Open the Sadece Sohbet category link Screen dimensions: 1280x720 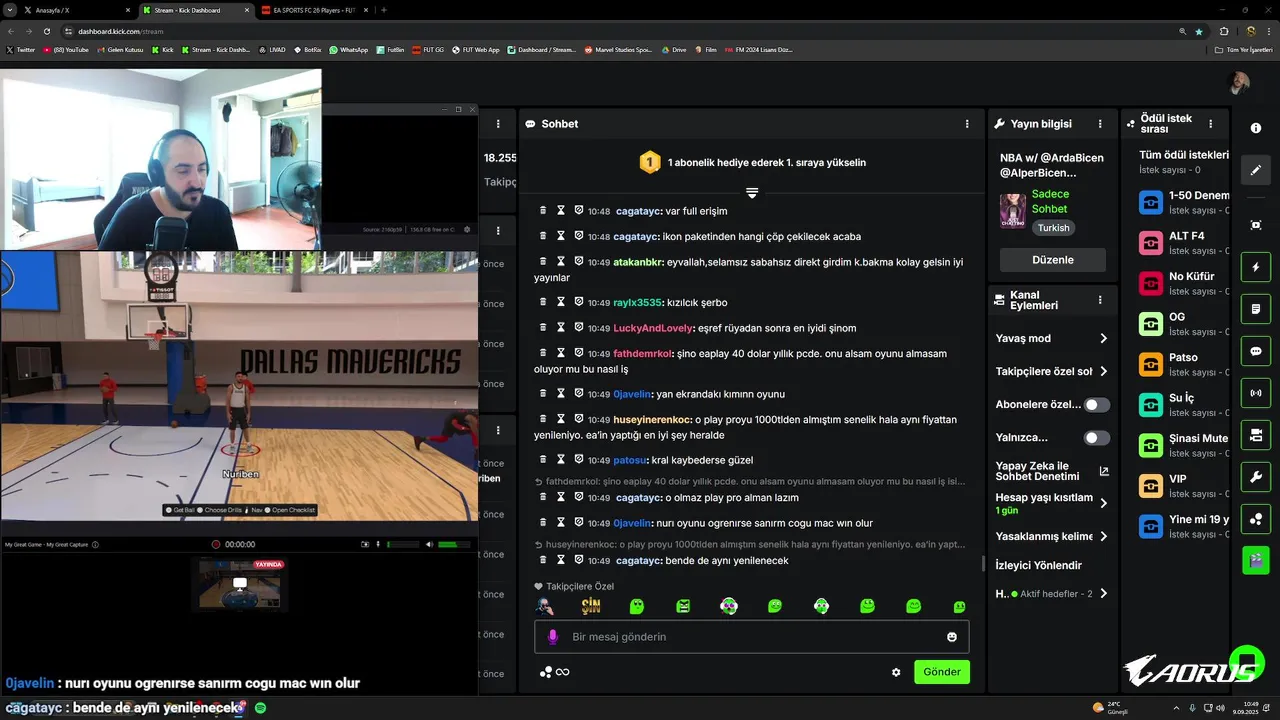pos(1050,201)
